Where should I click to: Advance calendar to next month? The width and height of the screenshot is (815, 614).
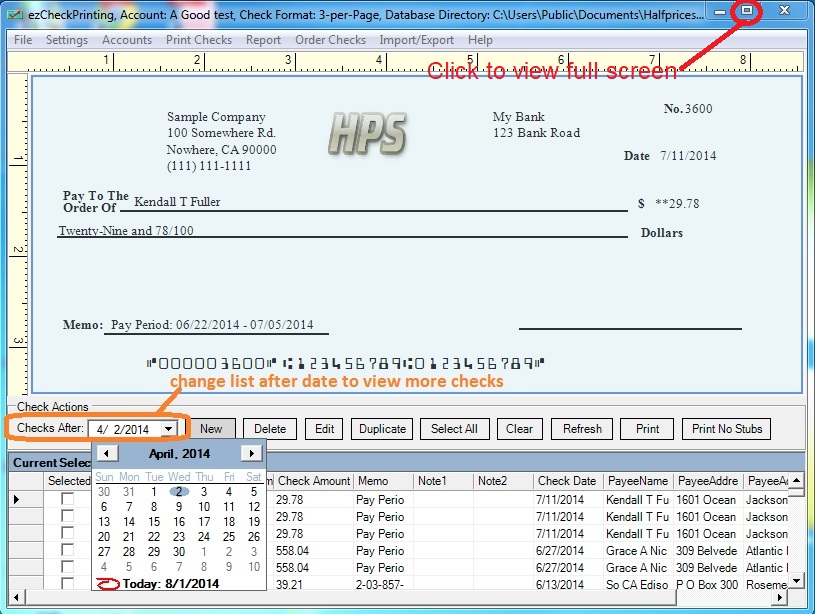253,454
